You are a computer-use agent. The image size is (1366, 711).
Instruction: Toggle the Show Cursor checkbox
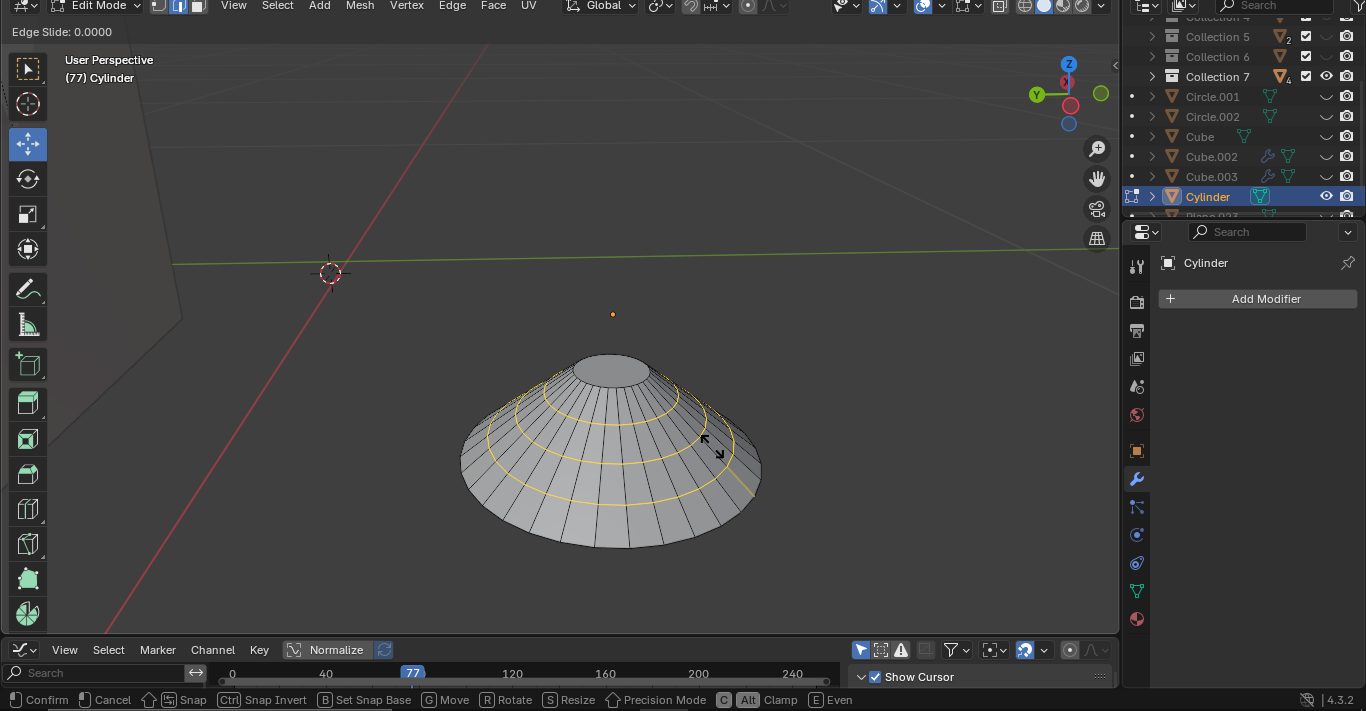(x=875, y=677)
